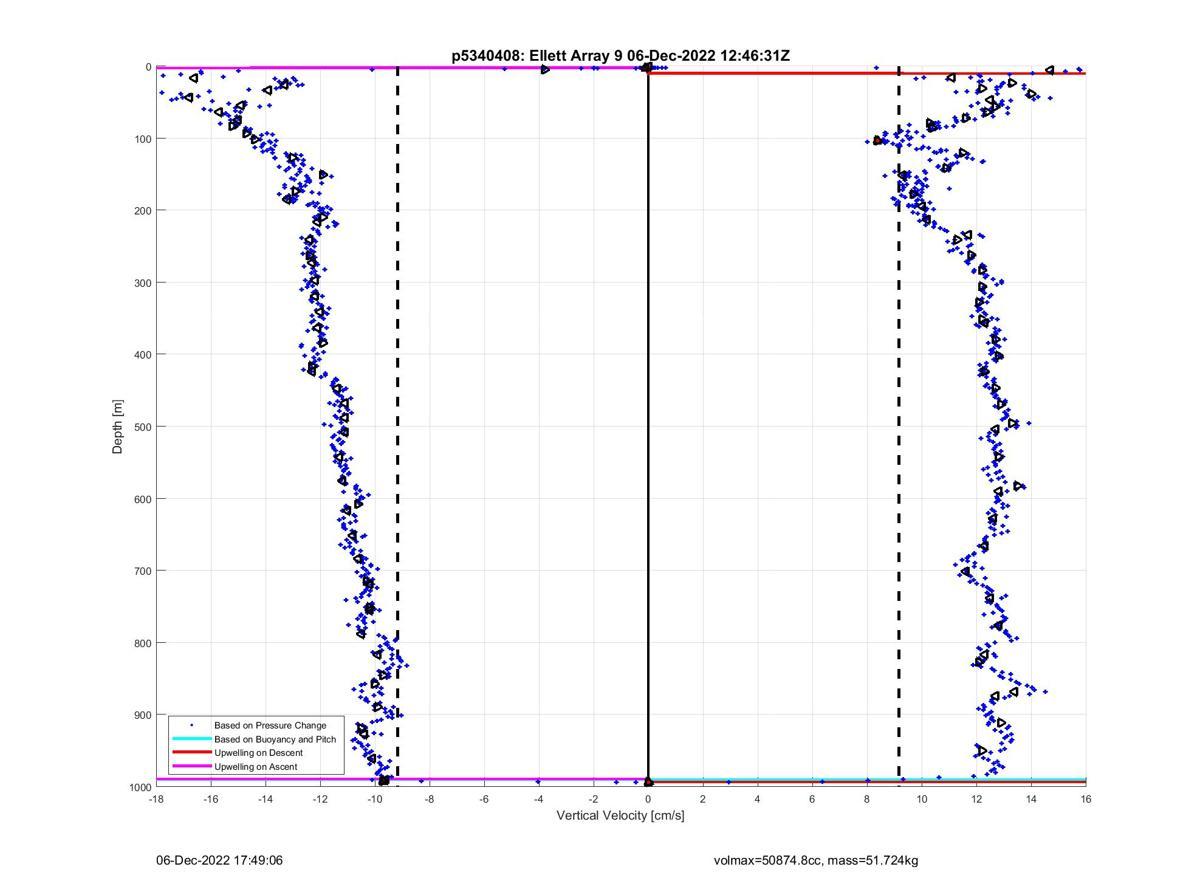The width and height of the screenshot is (1200, 885).
Task: Click x-axis tick label 16
Action: 1086,799
